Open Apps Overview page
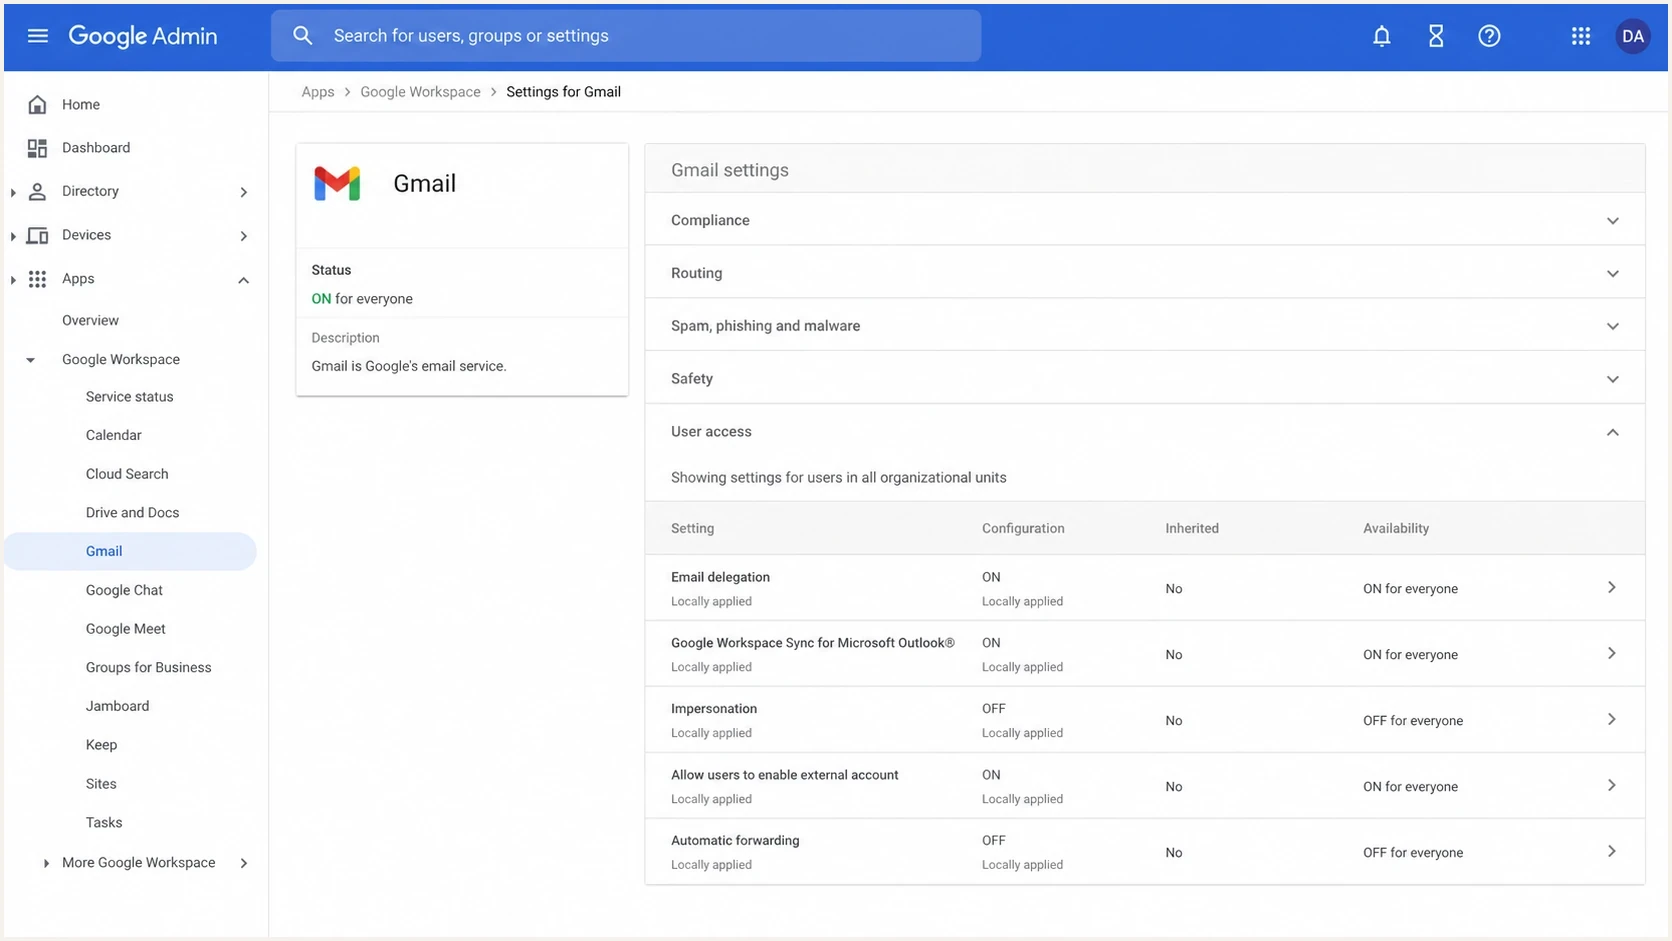The height and width of the screenshot is (941, 1672). click(x=90, y=321)
